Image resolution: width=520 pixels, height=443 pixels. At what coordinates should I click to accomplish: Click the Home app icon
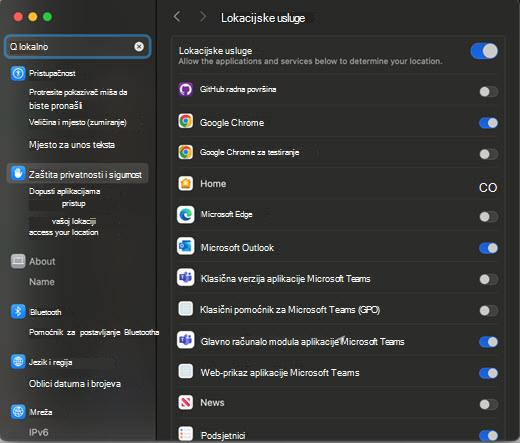click(x=185, y=183)
